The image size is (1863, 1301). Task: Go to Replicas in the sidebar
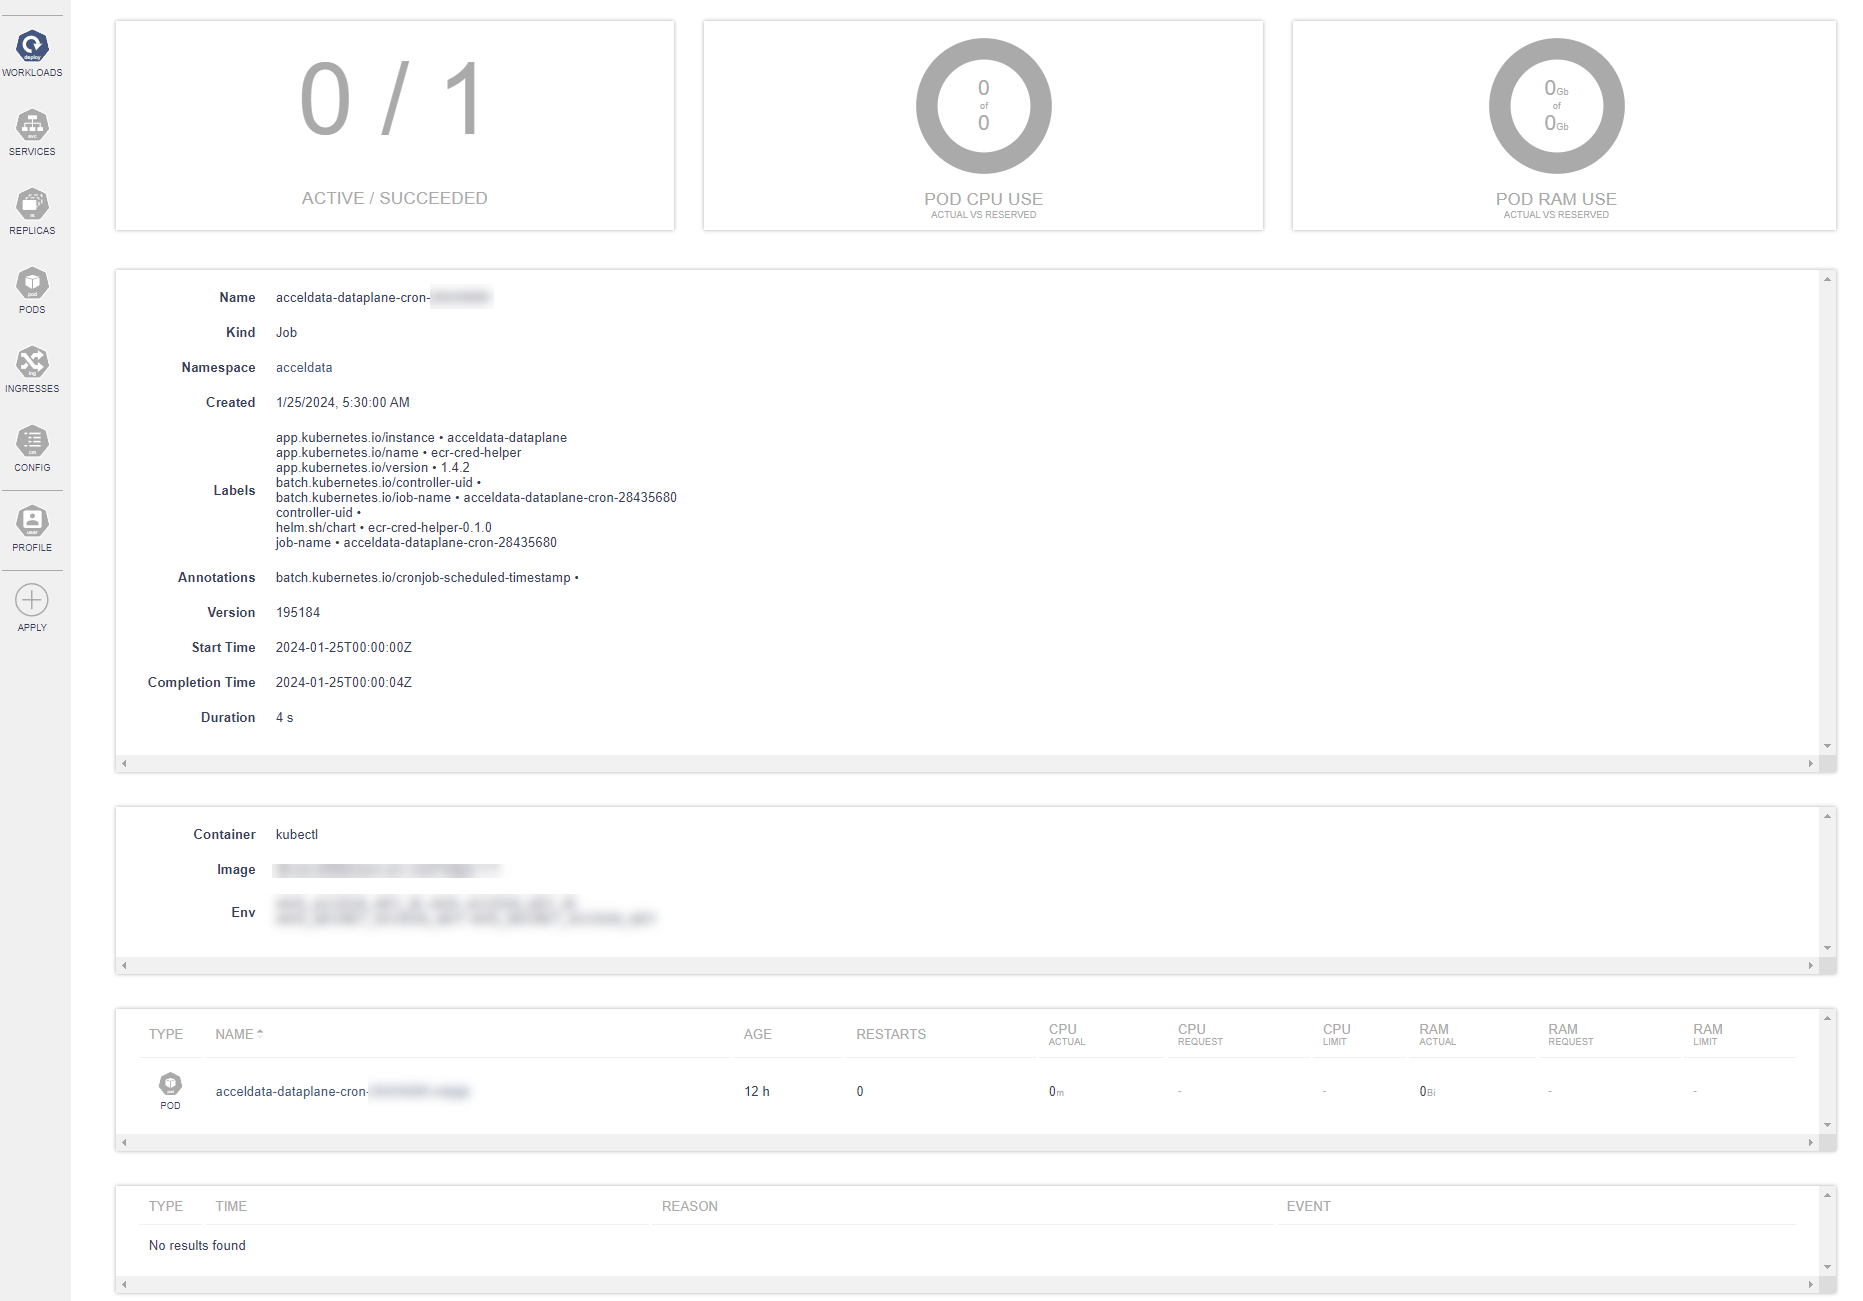[x=32, y=204]
